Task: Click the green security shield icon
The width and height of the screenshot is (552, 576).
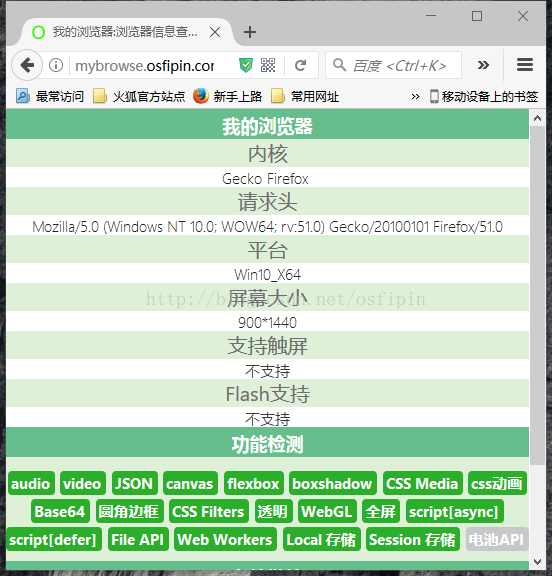Action: 245,65
